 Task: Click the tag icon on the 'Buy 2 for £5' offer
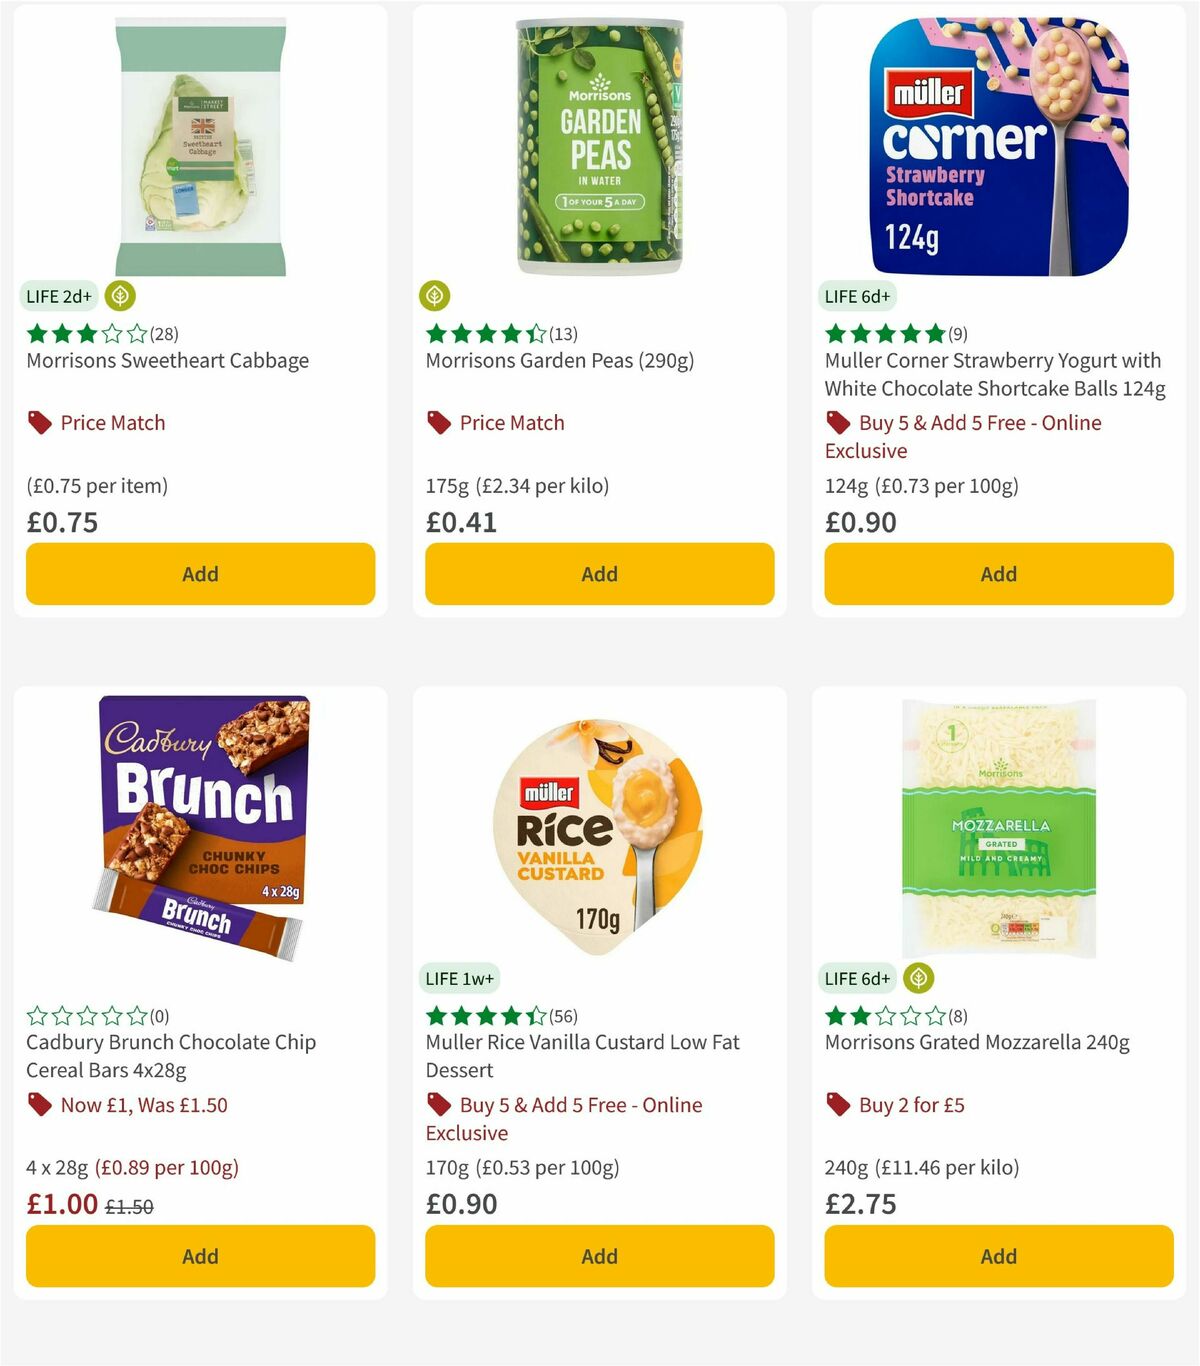tap(838, 1104)
